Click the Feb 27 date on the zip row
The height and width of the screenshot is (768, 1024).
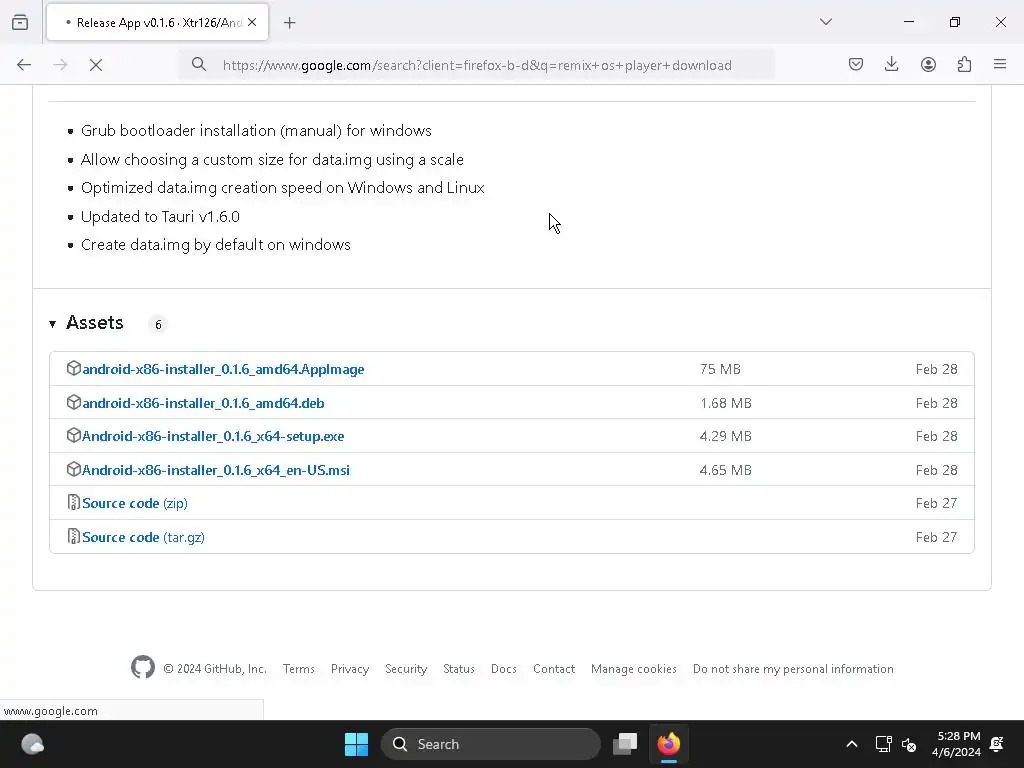[x=936, y=504]
